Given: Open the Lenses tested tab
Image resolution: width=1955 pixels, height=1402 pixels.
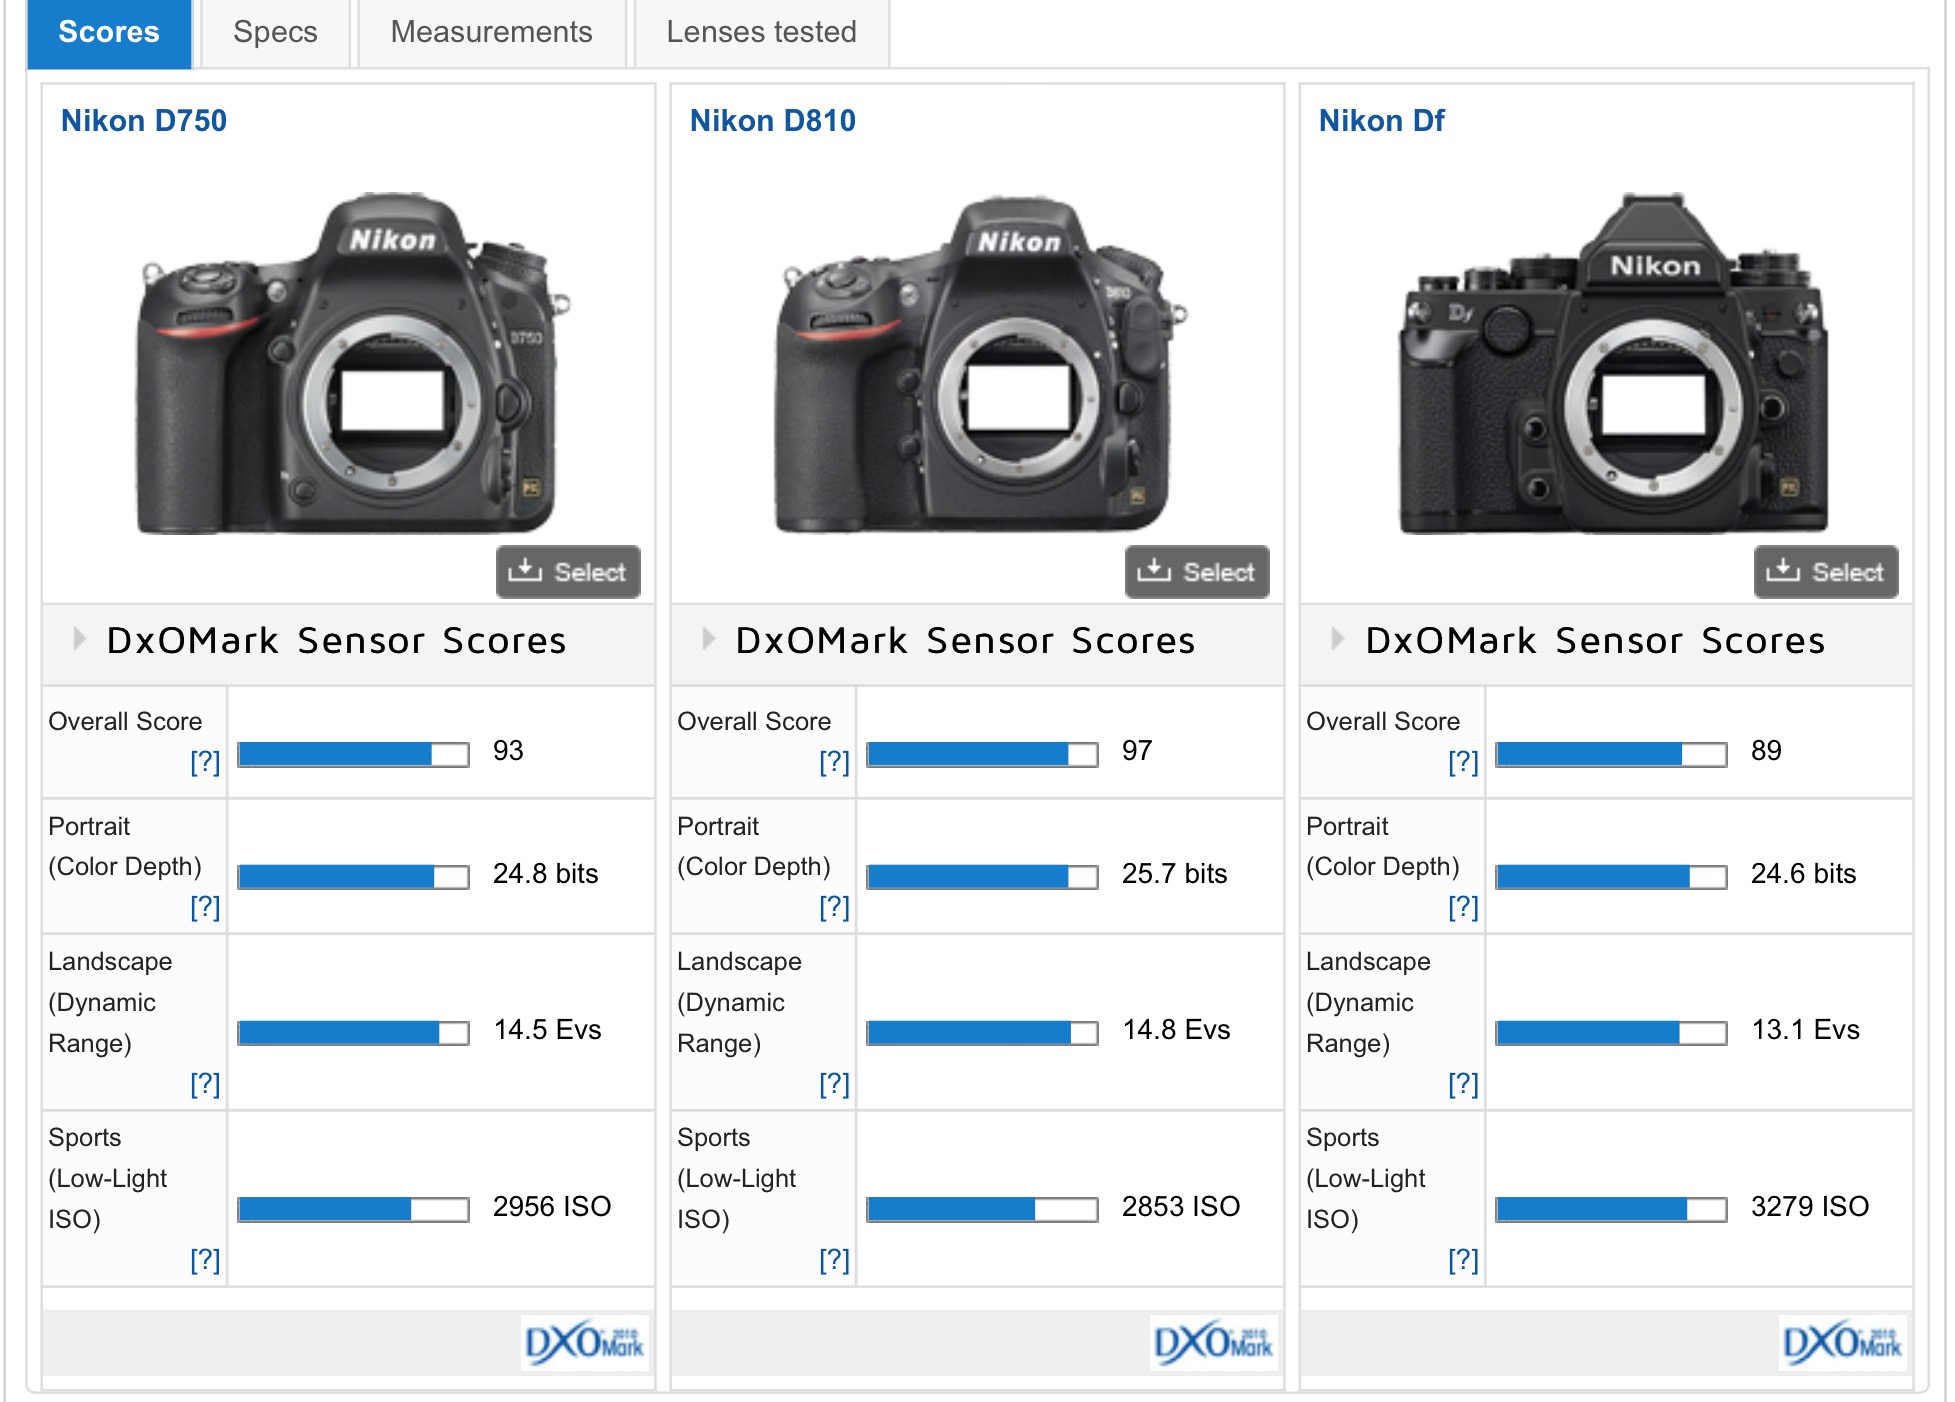Looking at the screenshot, I should click(761, 32).
